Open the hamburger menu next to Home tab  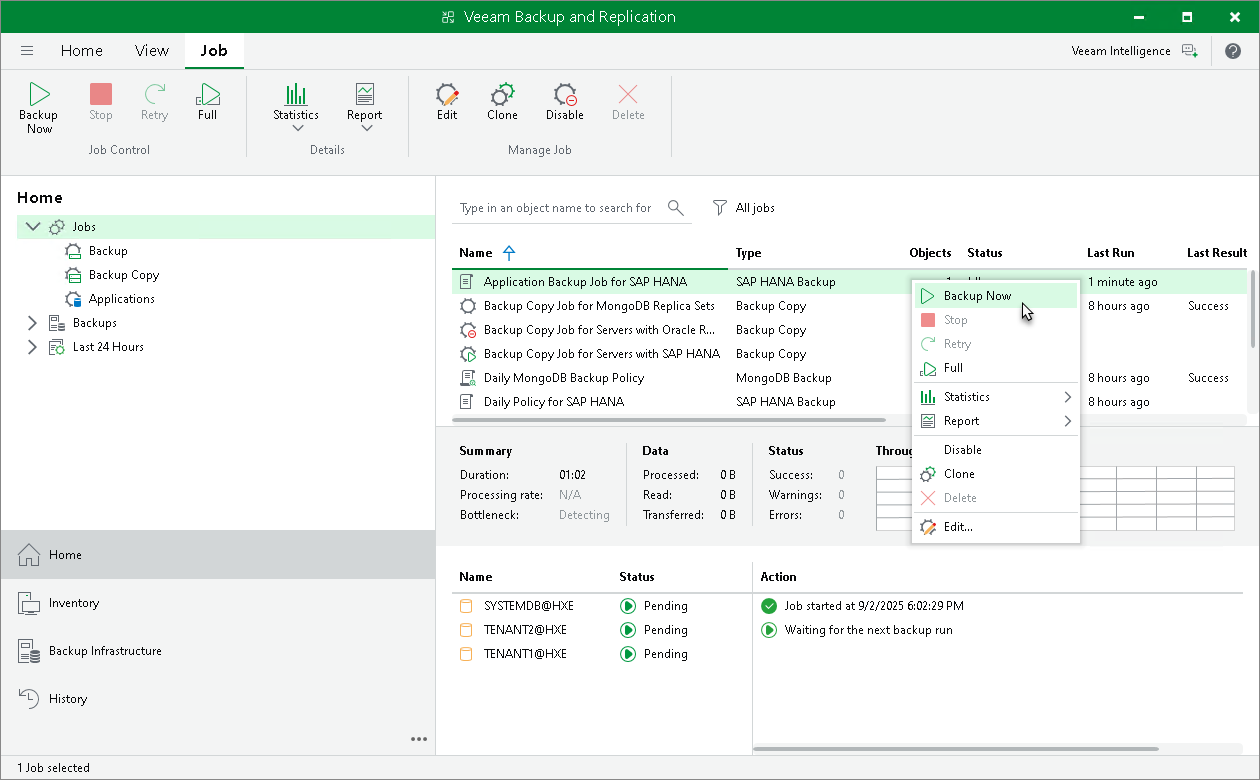(x=26, y=50)
